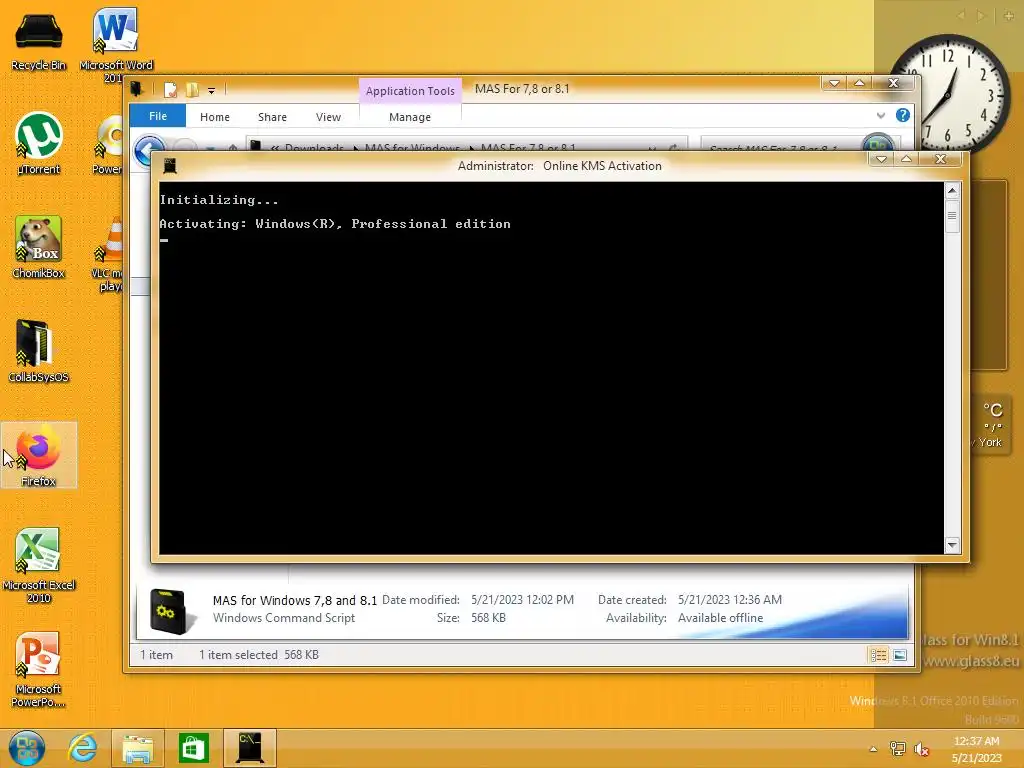
Task: Launch Internet Explorer from the taskbar
Action: (82, 748)
